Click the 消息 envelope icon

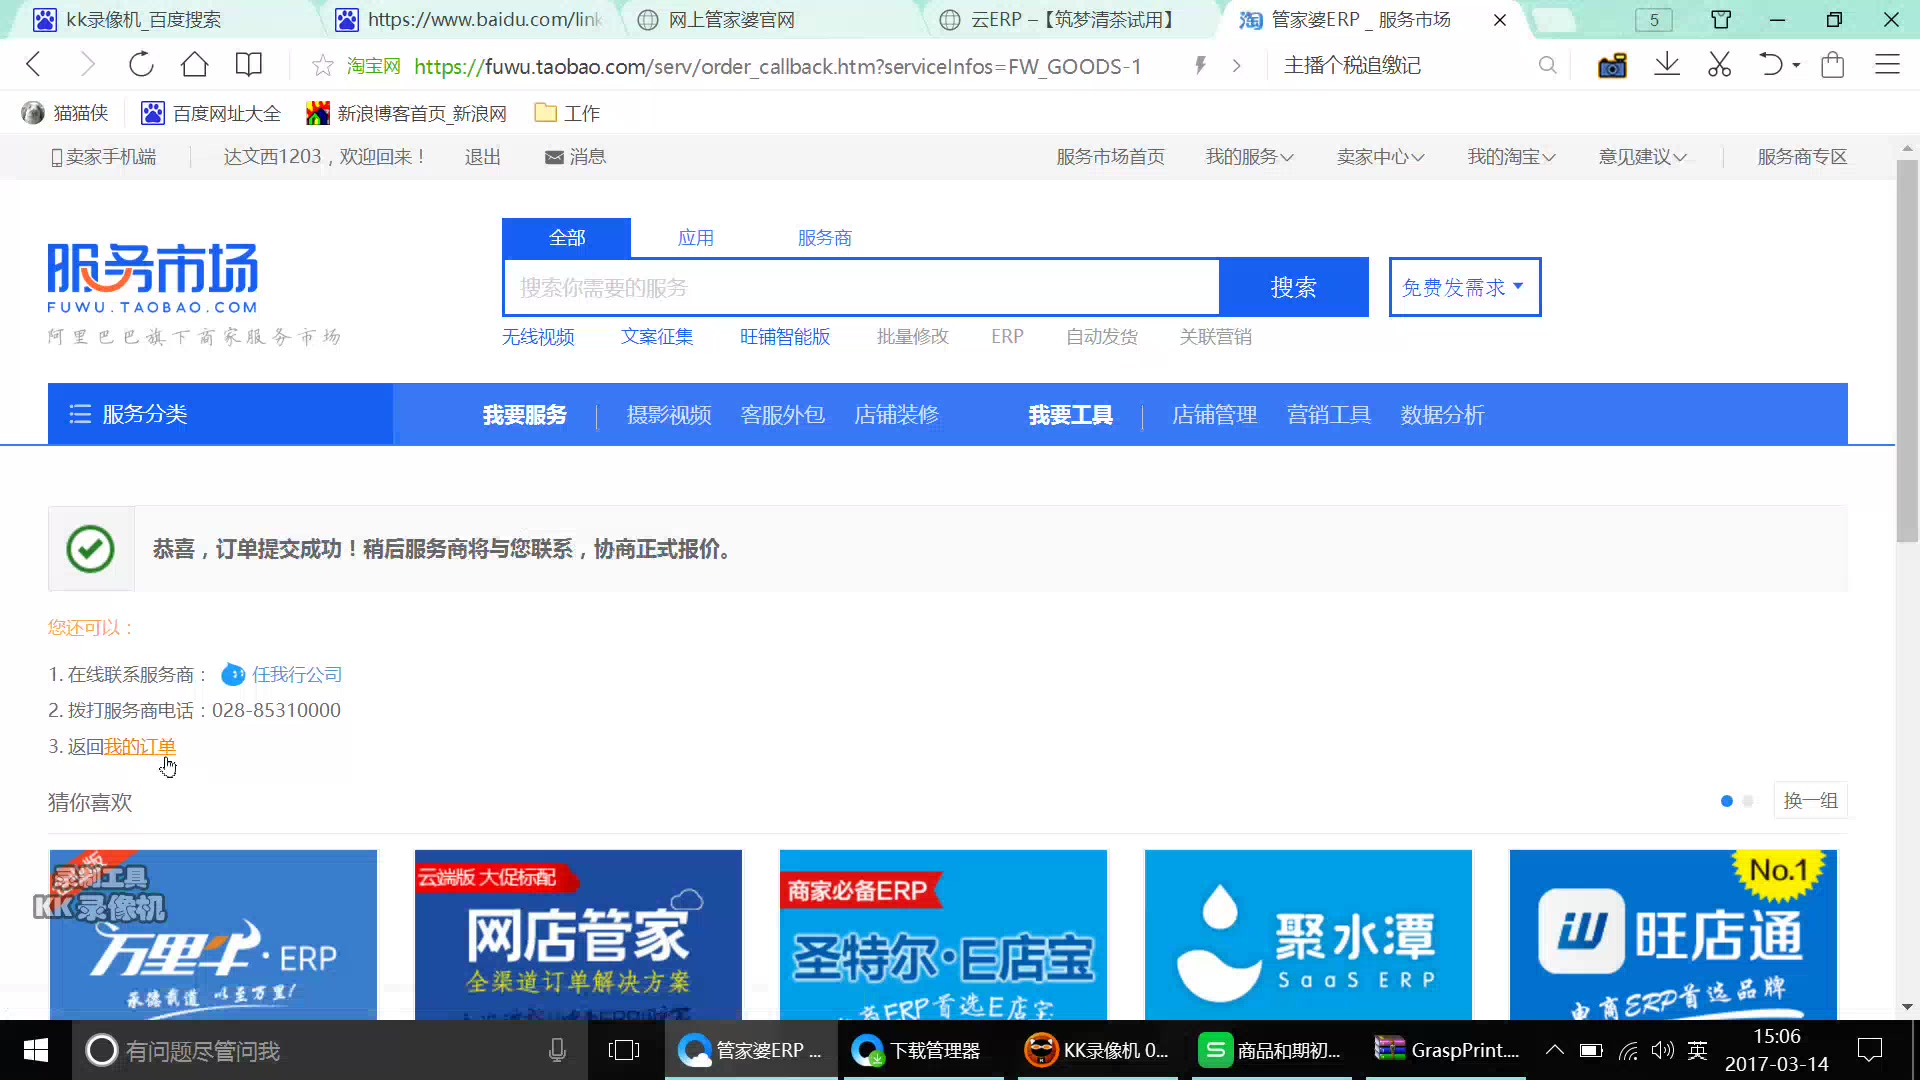click(x=554, y=157)
